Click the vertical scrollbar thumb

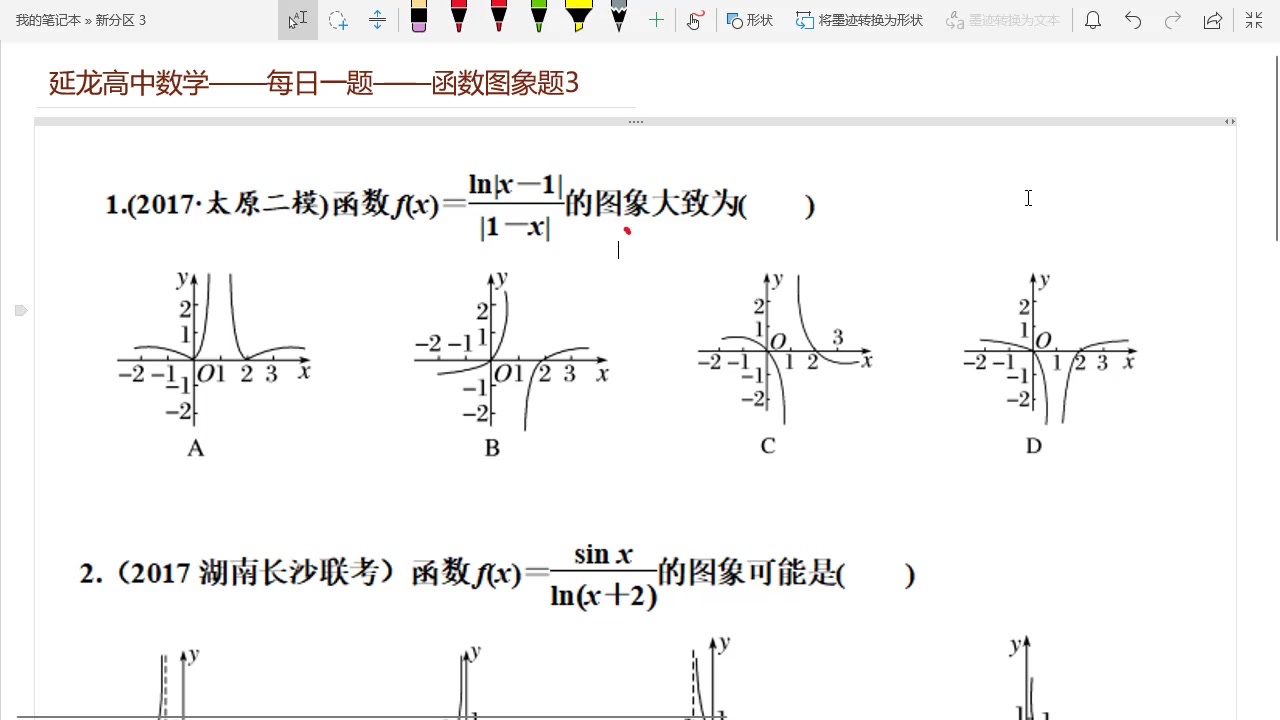pyautogui.click(x=1276, y=148)
